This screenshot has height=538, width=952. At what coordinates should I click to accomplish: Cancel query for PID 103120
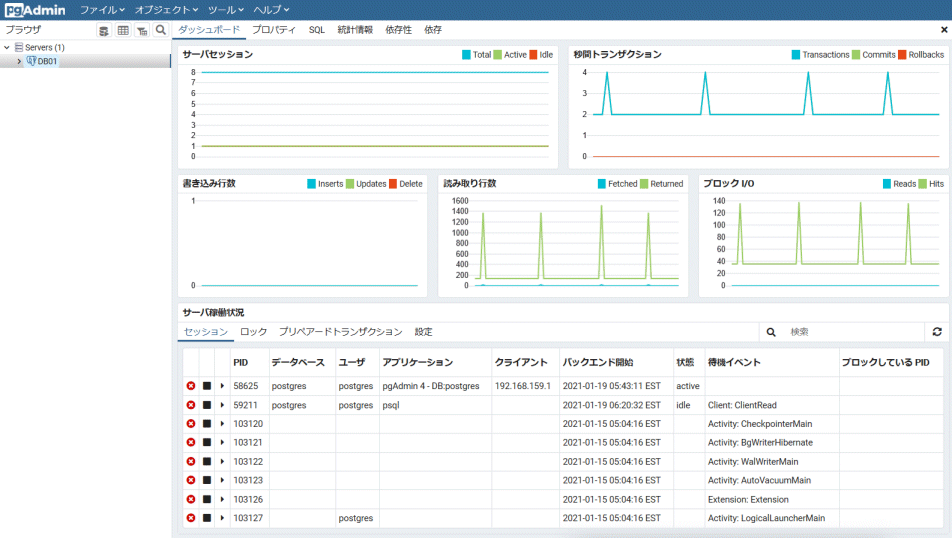pos(207,424)
